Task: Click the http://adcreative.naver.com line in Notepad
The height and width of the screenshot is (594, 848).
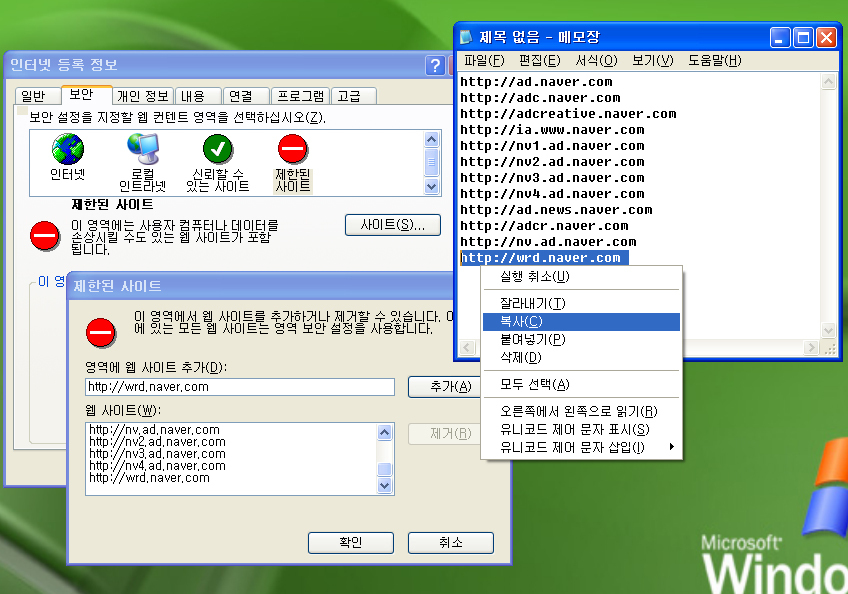Action: pyautogui.click(x=568, y=114)
